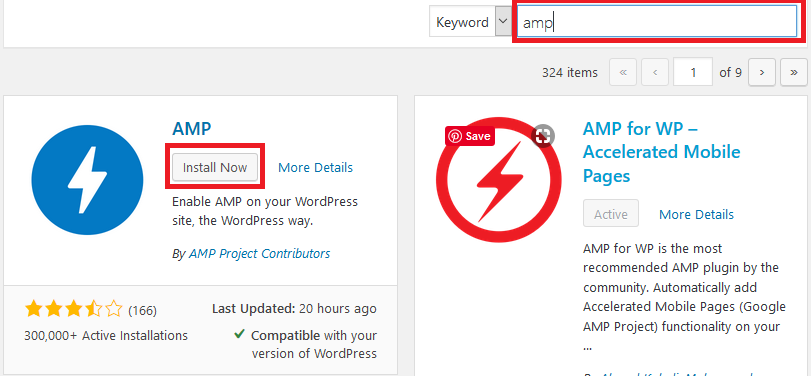Open More Details for AMP for WP
Image resolution: width=811 pixels, height=376 pixels.
tap(696, 214)
